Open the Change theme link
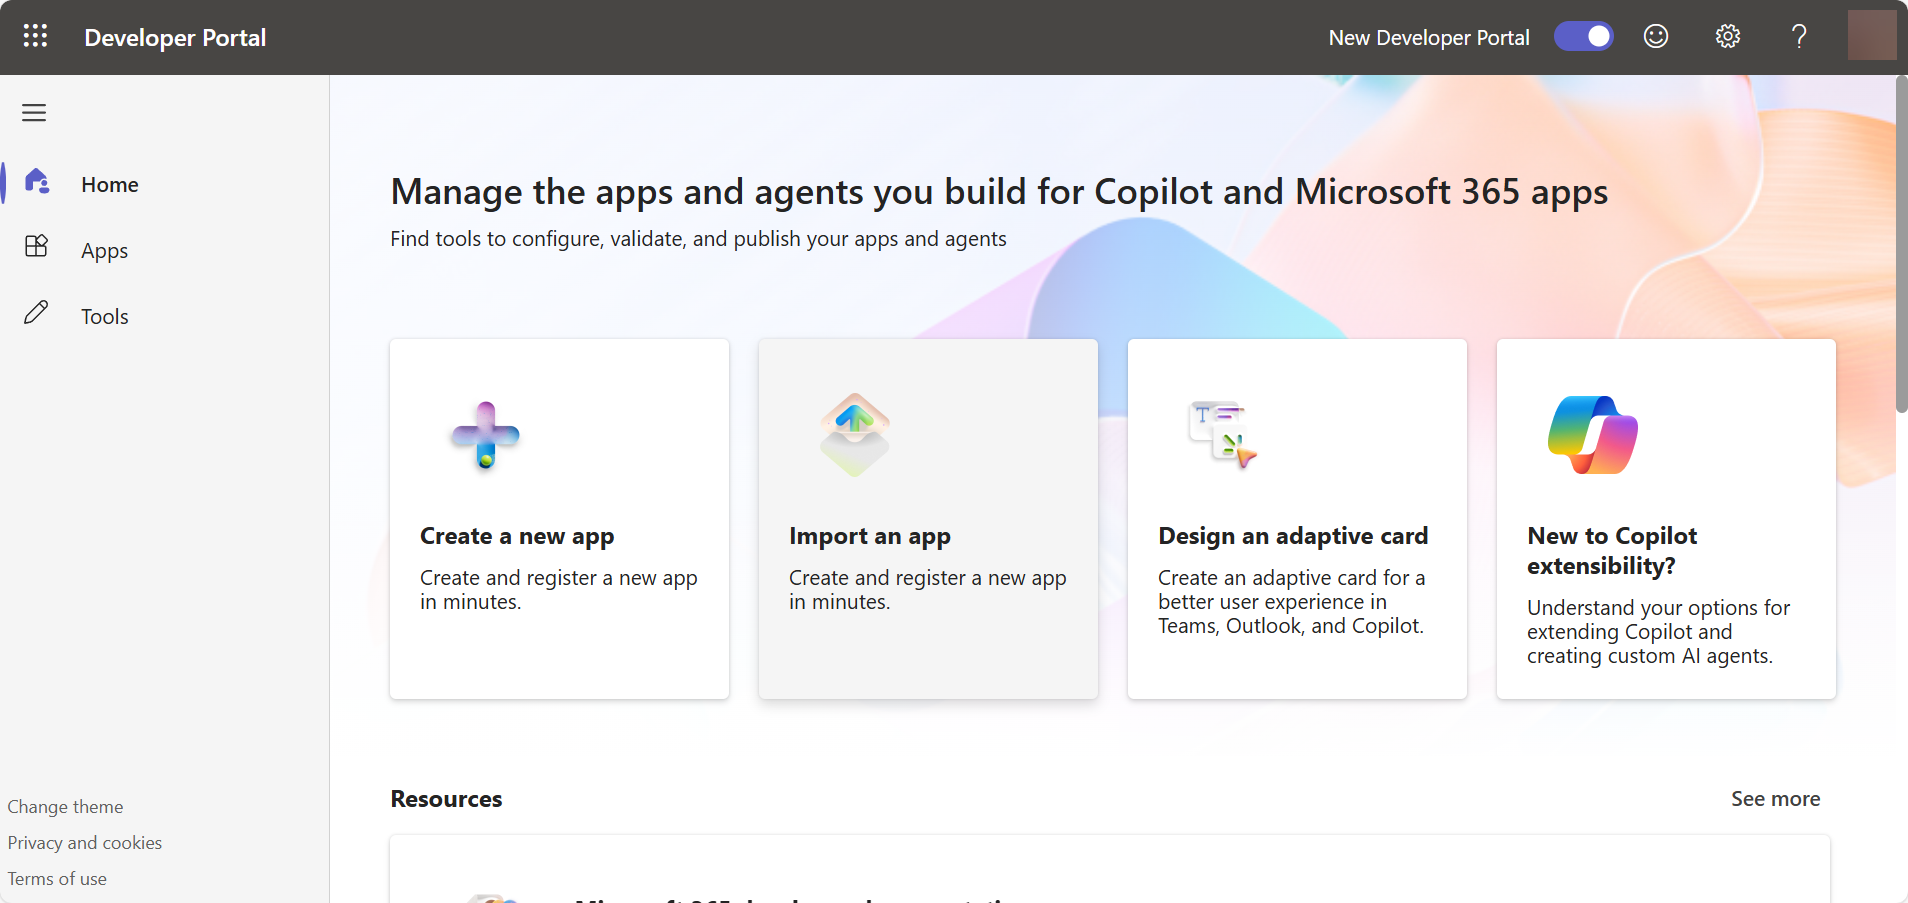The width and height of the screenshot is (1908, 903). coord(66,807)
